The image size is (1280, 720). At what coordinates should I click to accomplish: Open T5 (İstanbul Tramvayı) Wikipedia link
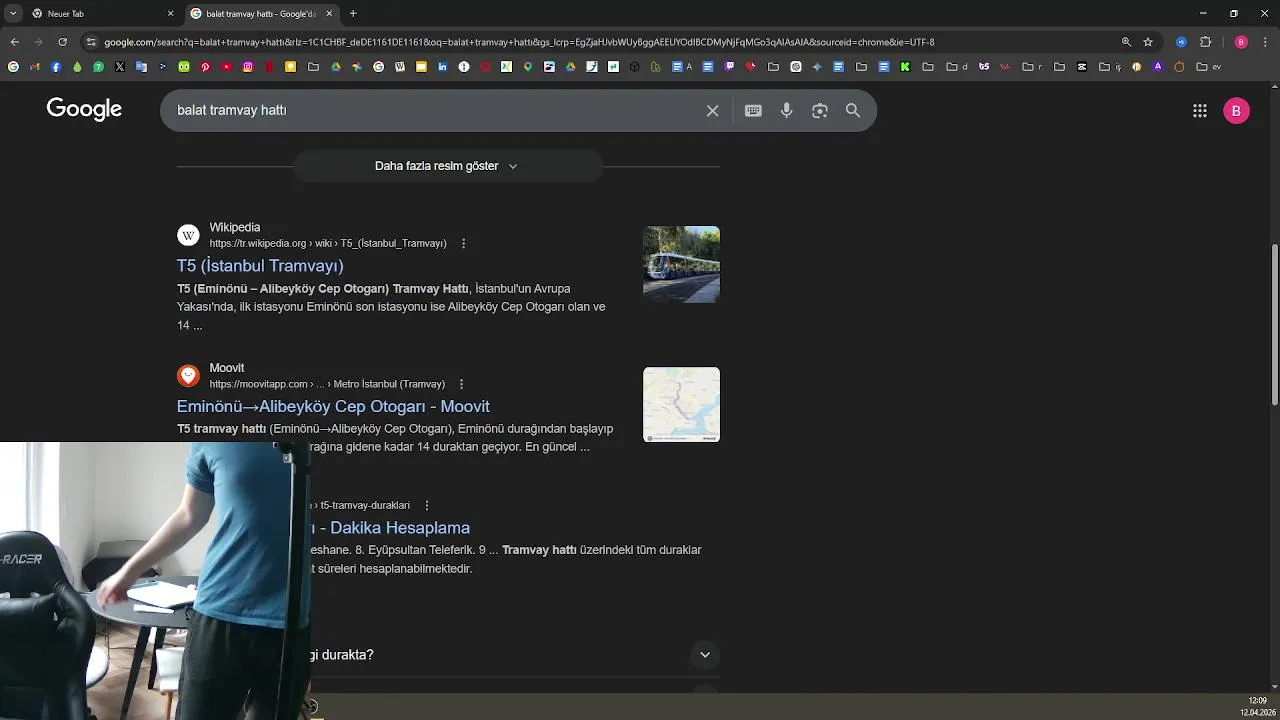click(260, 265)
